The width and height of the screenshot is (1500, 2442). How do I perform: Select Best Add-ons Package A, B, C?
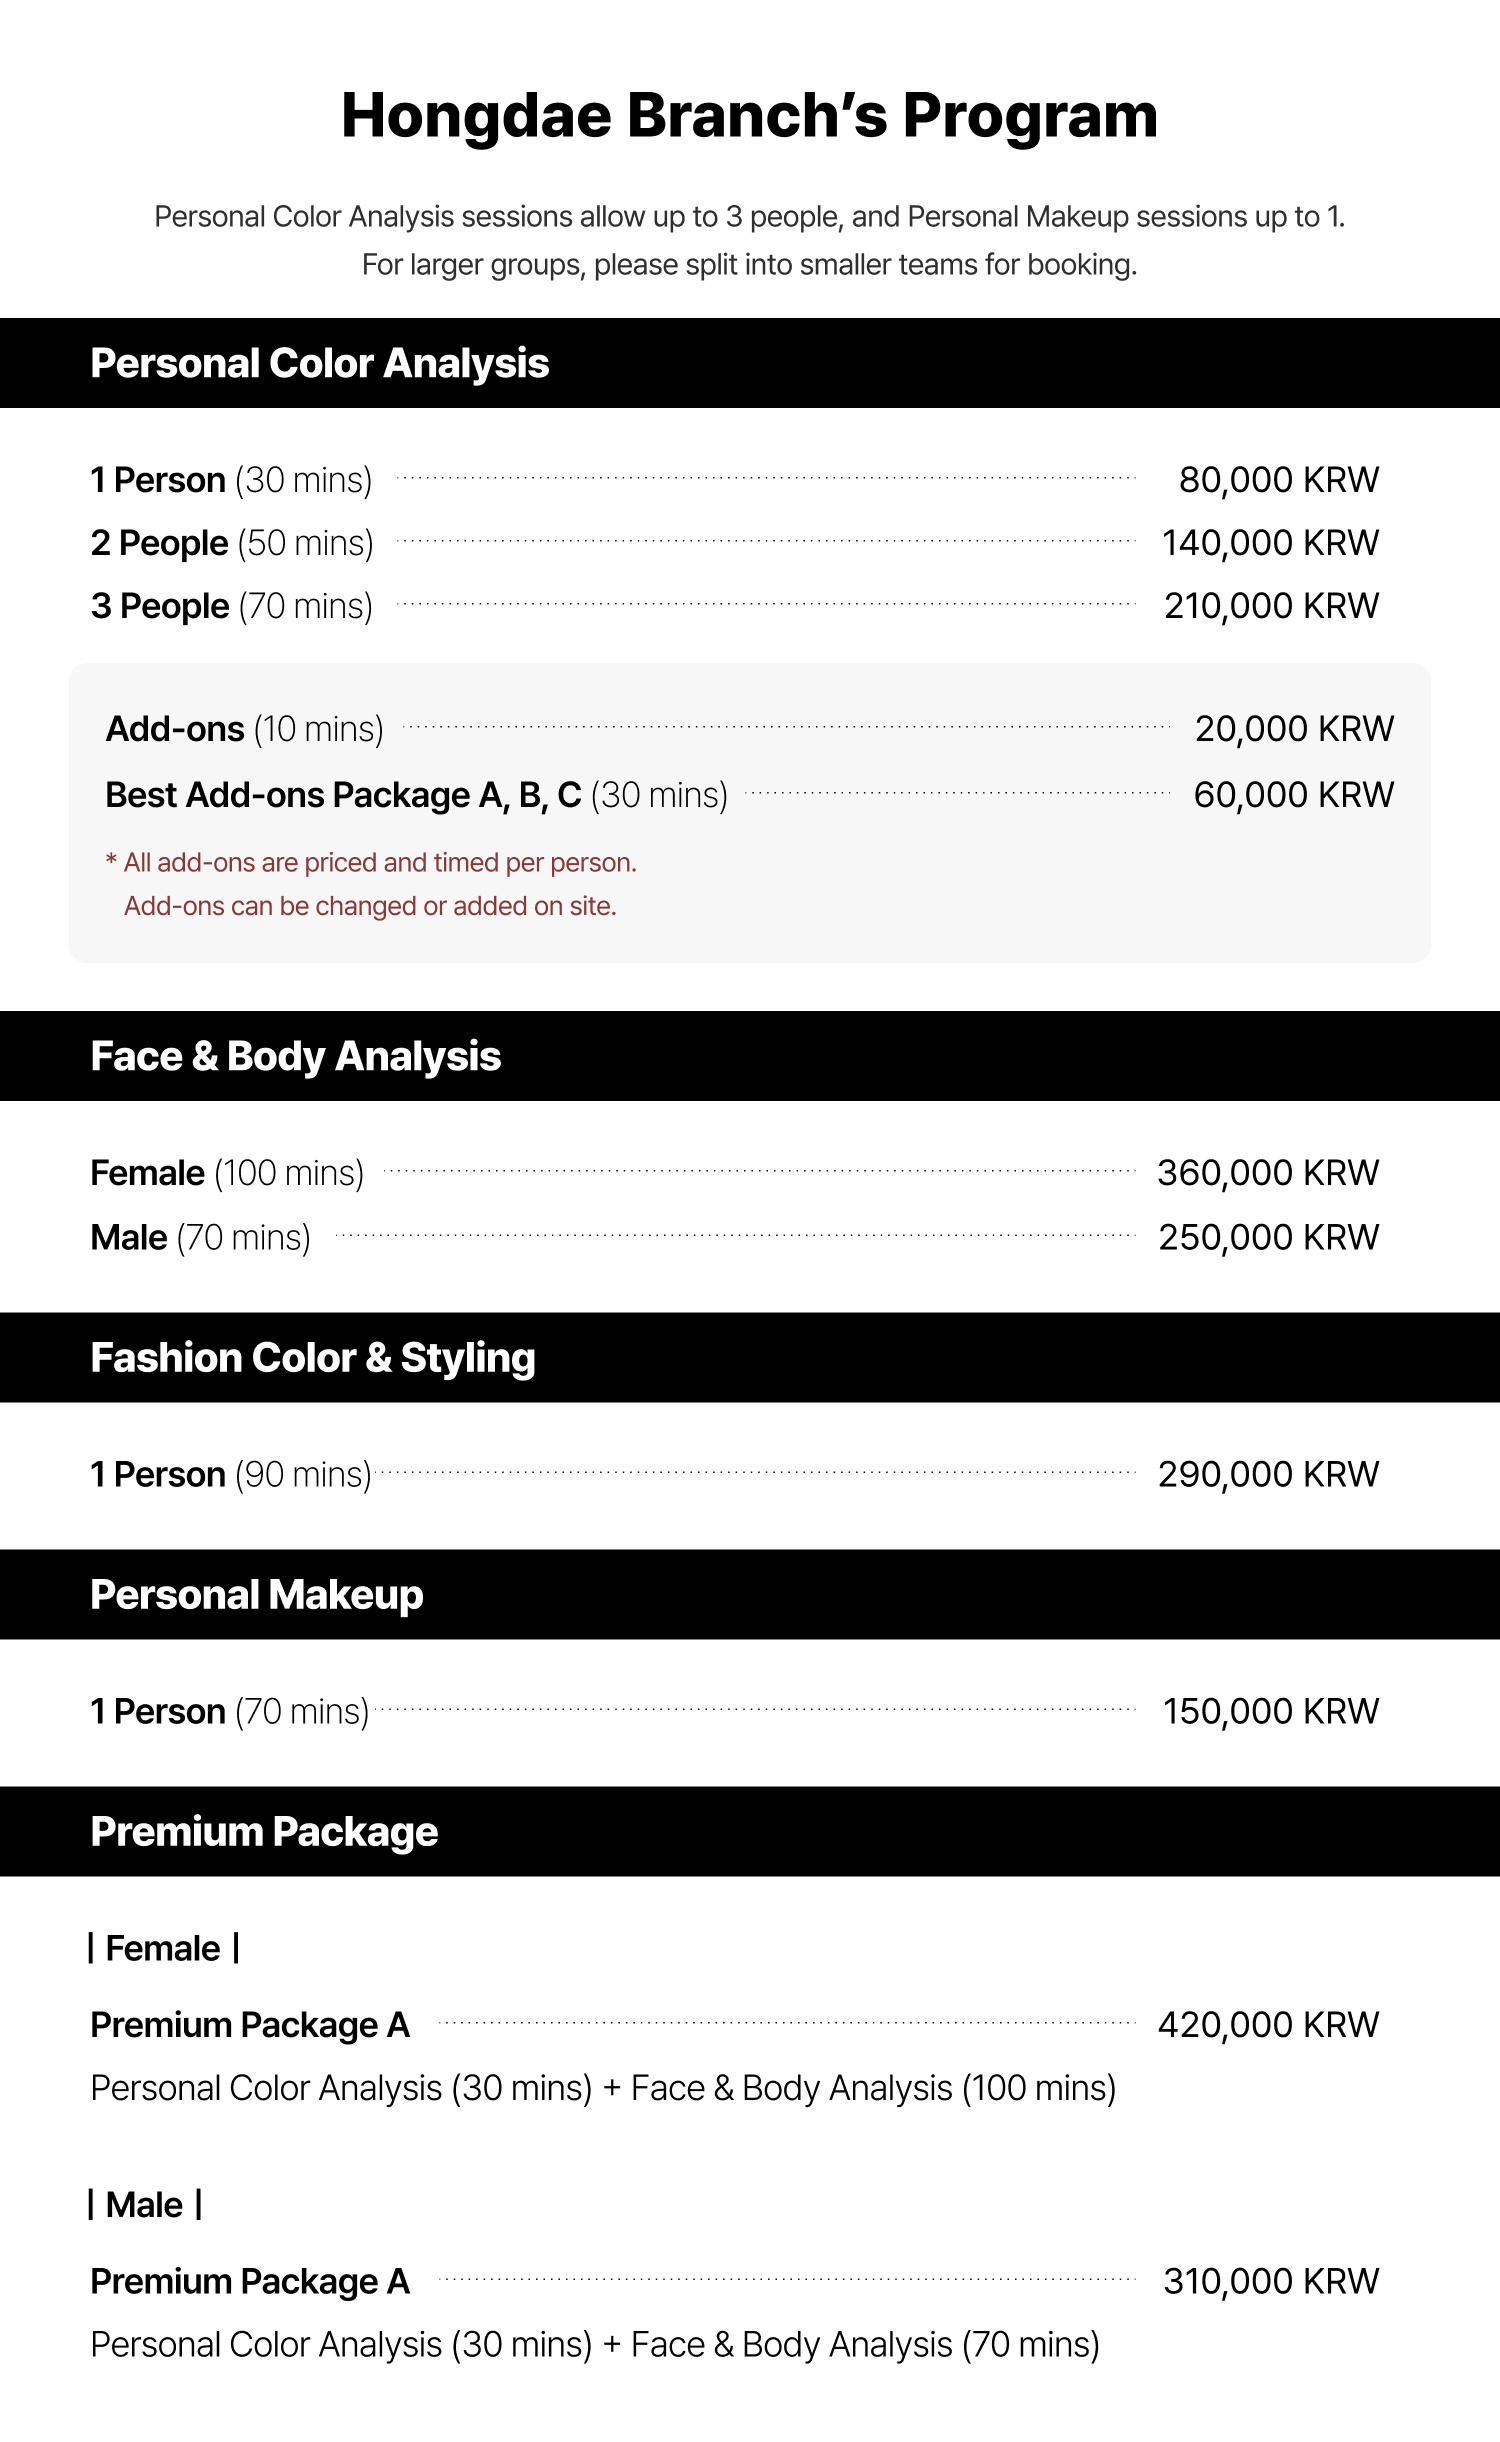click(416, 796)
